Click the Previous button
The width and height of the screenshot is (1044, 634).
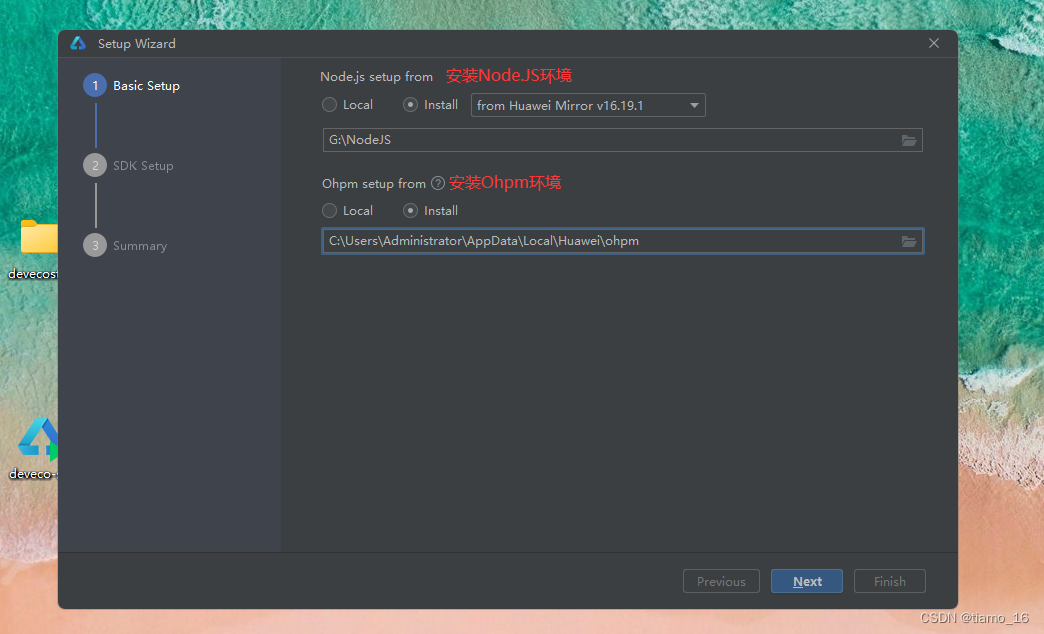[x=721, y=581]
